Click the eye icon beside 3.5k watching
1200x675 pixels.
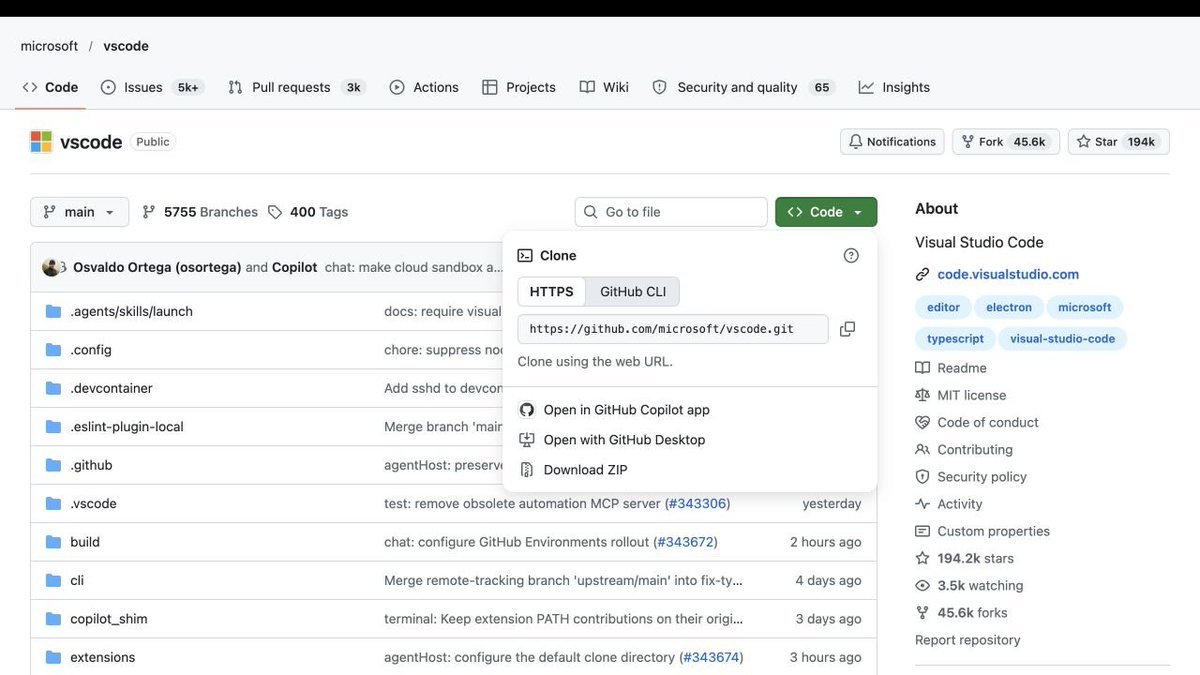(x=922, y=586)
